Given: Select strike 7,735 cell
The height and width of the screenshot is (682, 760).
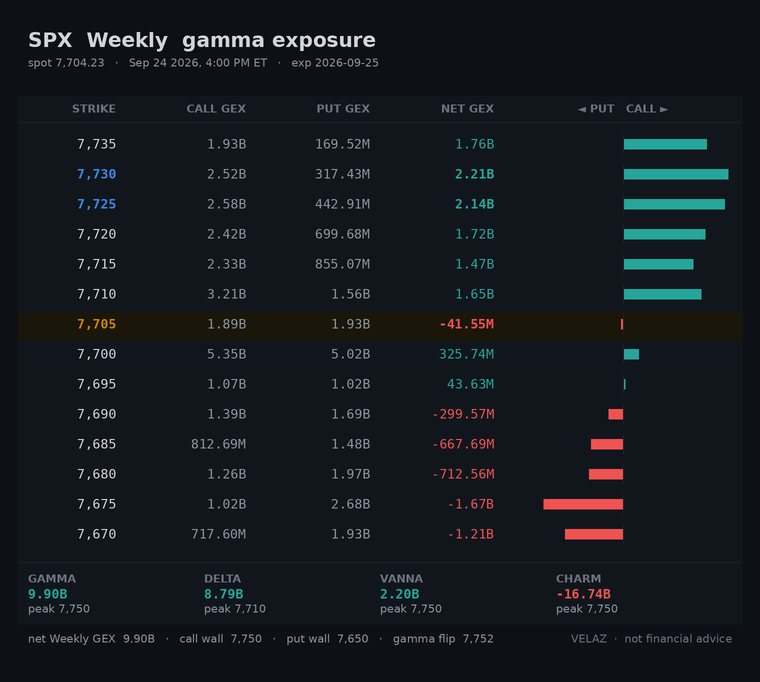Looking at the screenshot, I should (96, 144).
